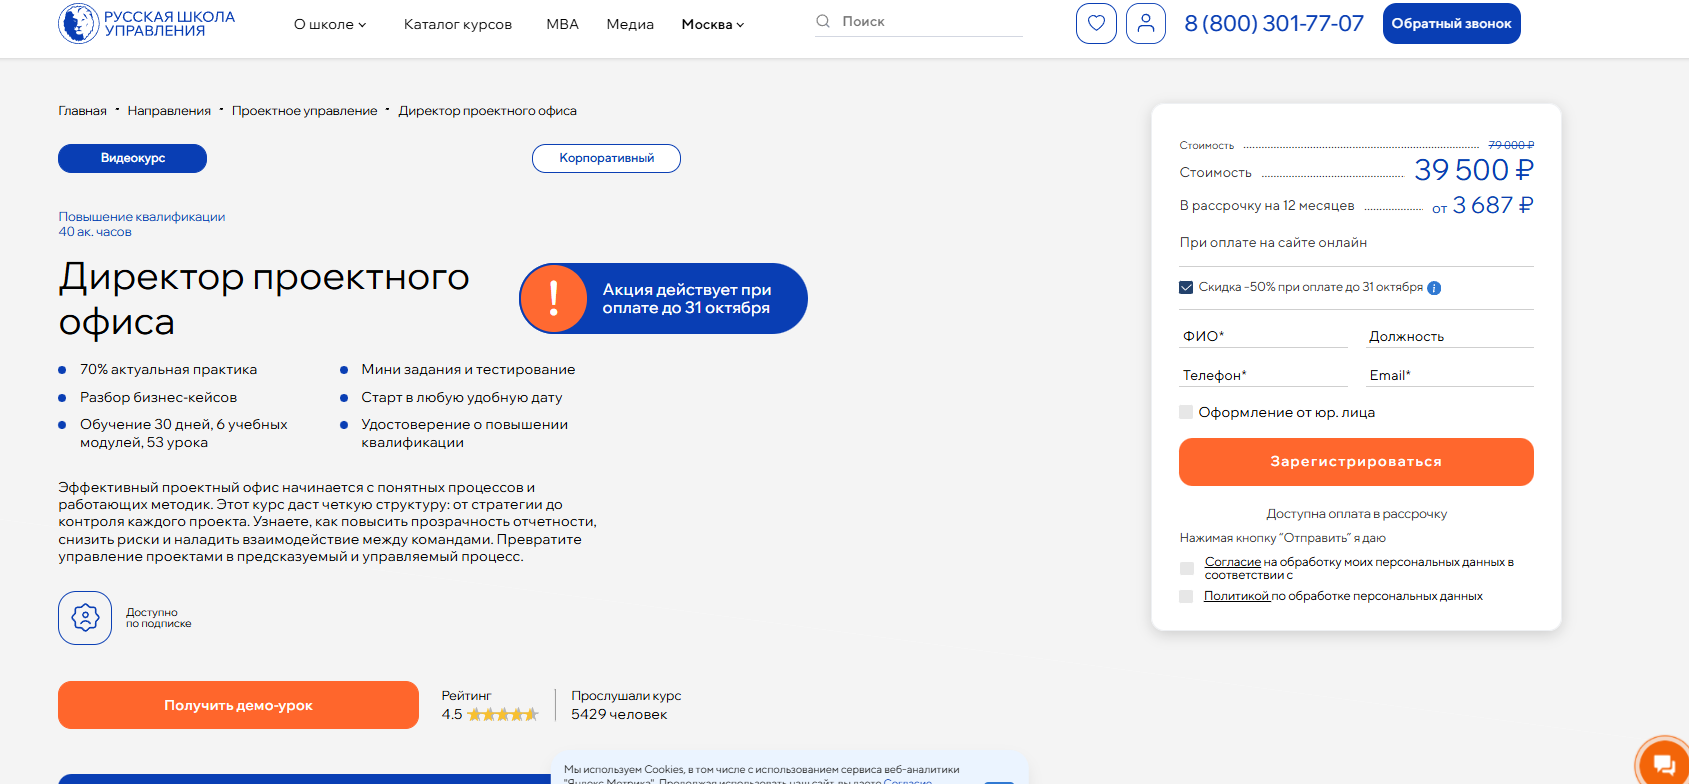Open favorites via the heart icon
The height and width of the screenshot is (784, 1689).
click(1096, 23)
